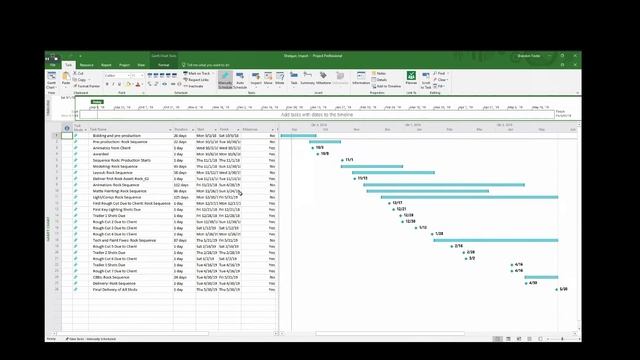
Task: Open the Gantt Chart view button
Action: (51, 80)
